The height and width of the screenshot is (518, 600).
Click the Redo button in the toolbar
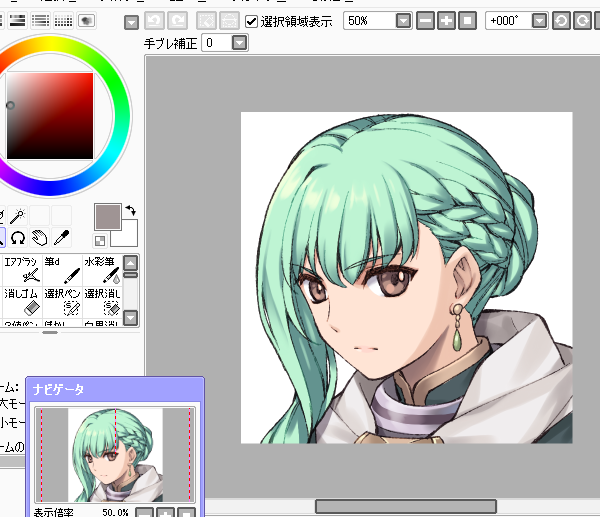click(178, 21)
